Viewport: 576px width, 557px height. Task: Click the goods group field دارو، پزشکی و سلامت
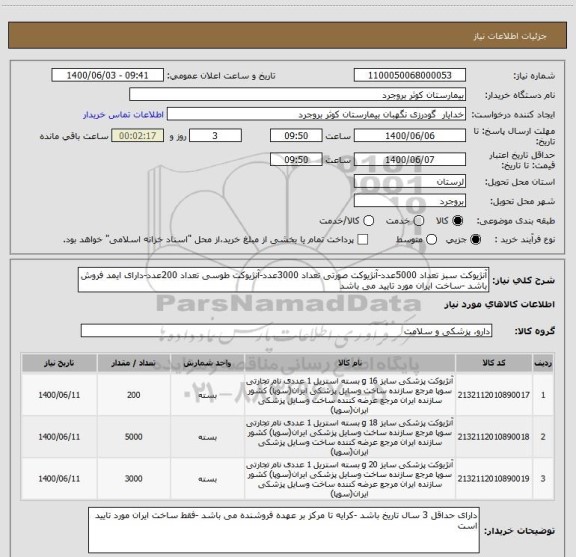[286, 331]
